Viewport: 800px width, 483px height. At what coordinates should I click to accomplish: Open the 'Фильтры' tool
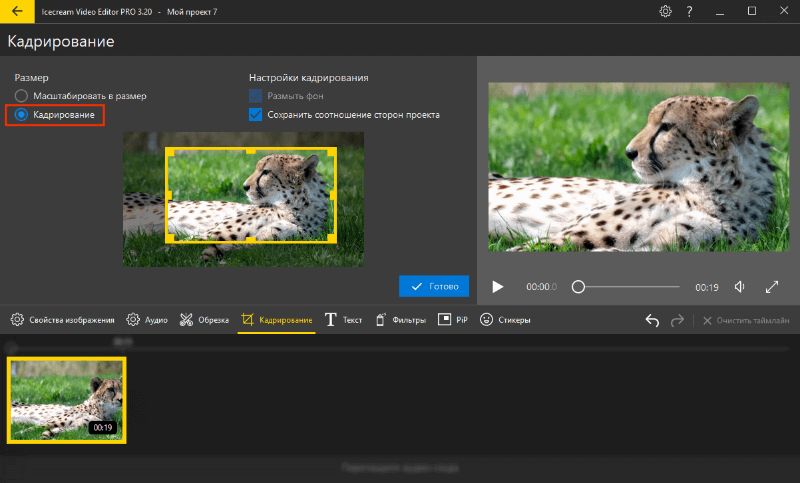pyautogui.click(x=400, y=320)
